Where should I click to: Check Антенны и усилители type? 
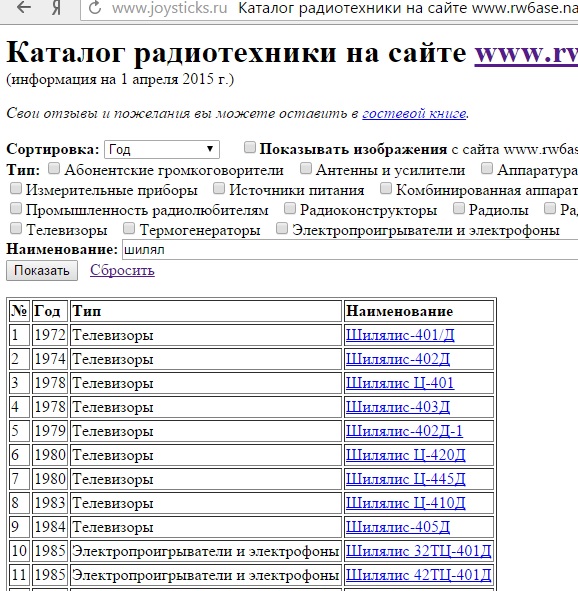pyautogui.click(x=306, y=168)
